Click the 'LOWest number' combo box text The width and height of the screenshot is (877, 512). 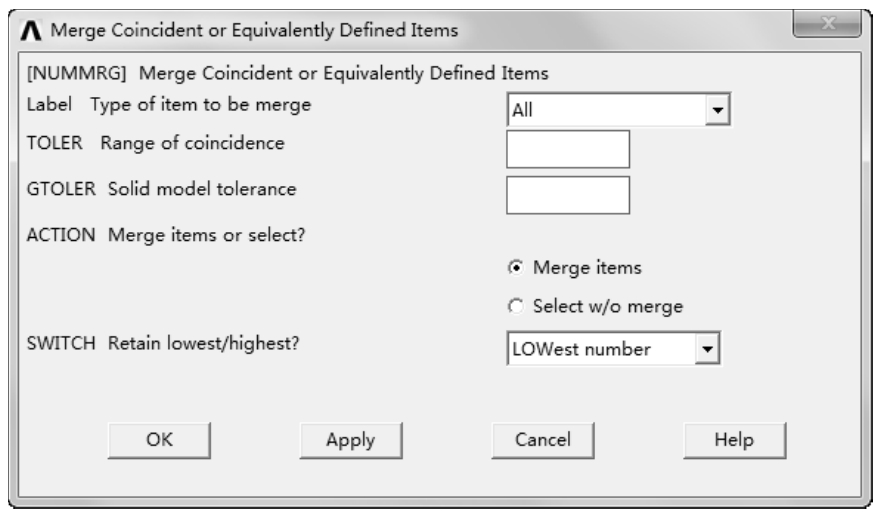pos(581,349)
